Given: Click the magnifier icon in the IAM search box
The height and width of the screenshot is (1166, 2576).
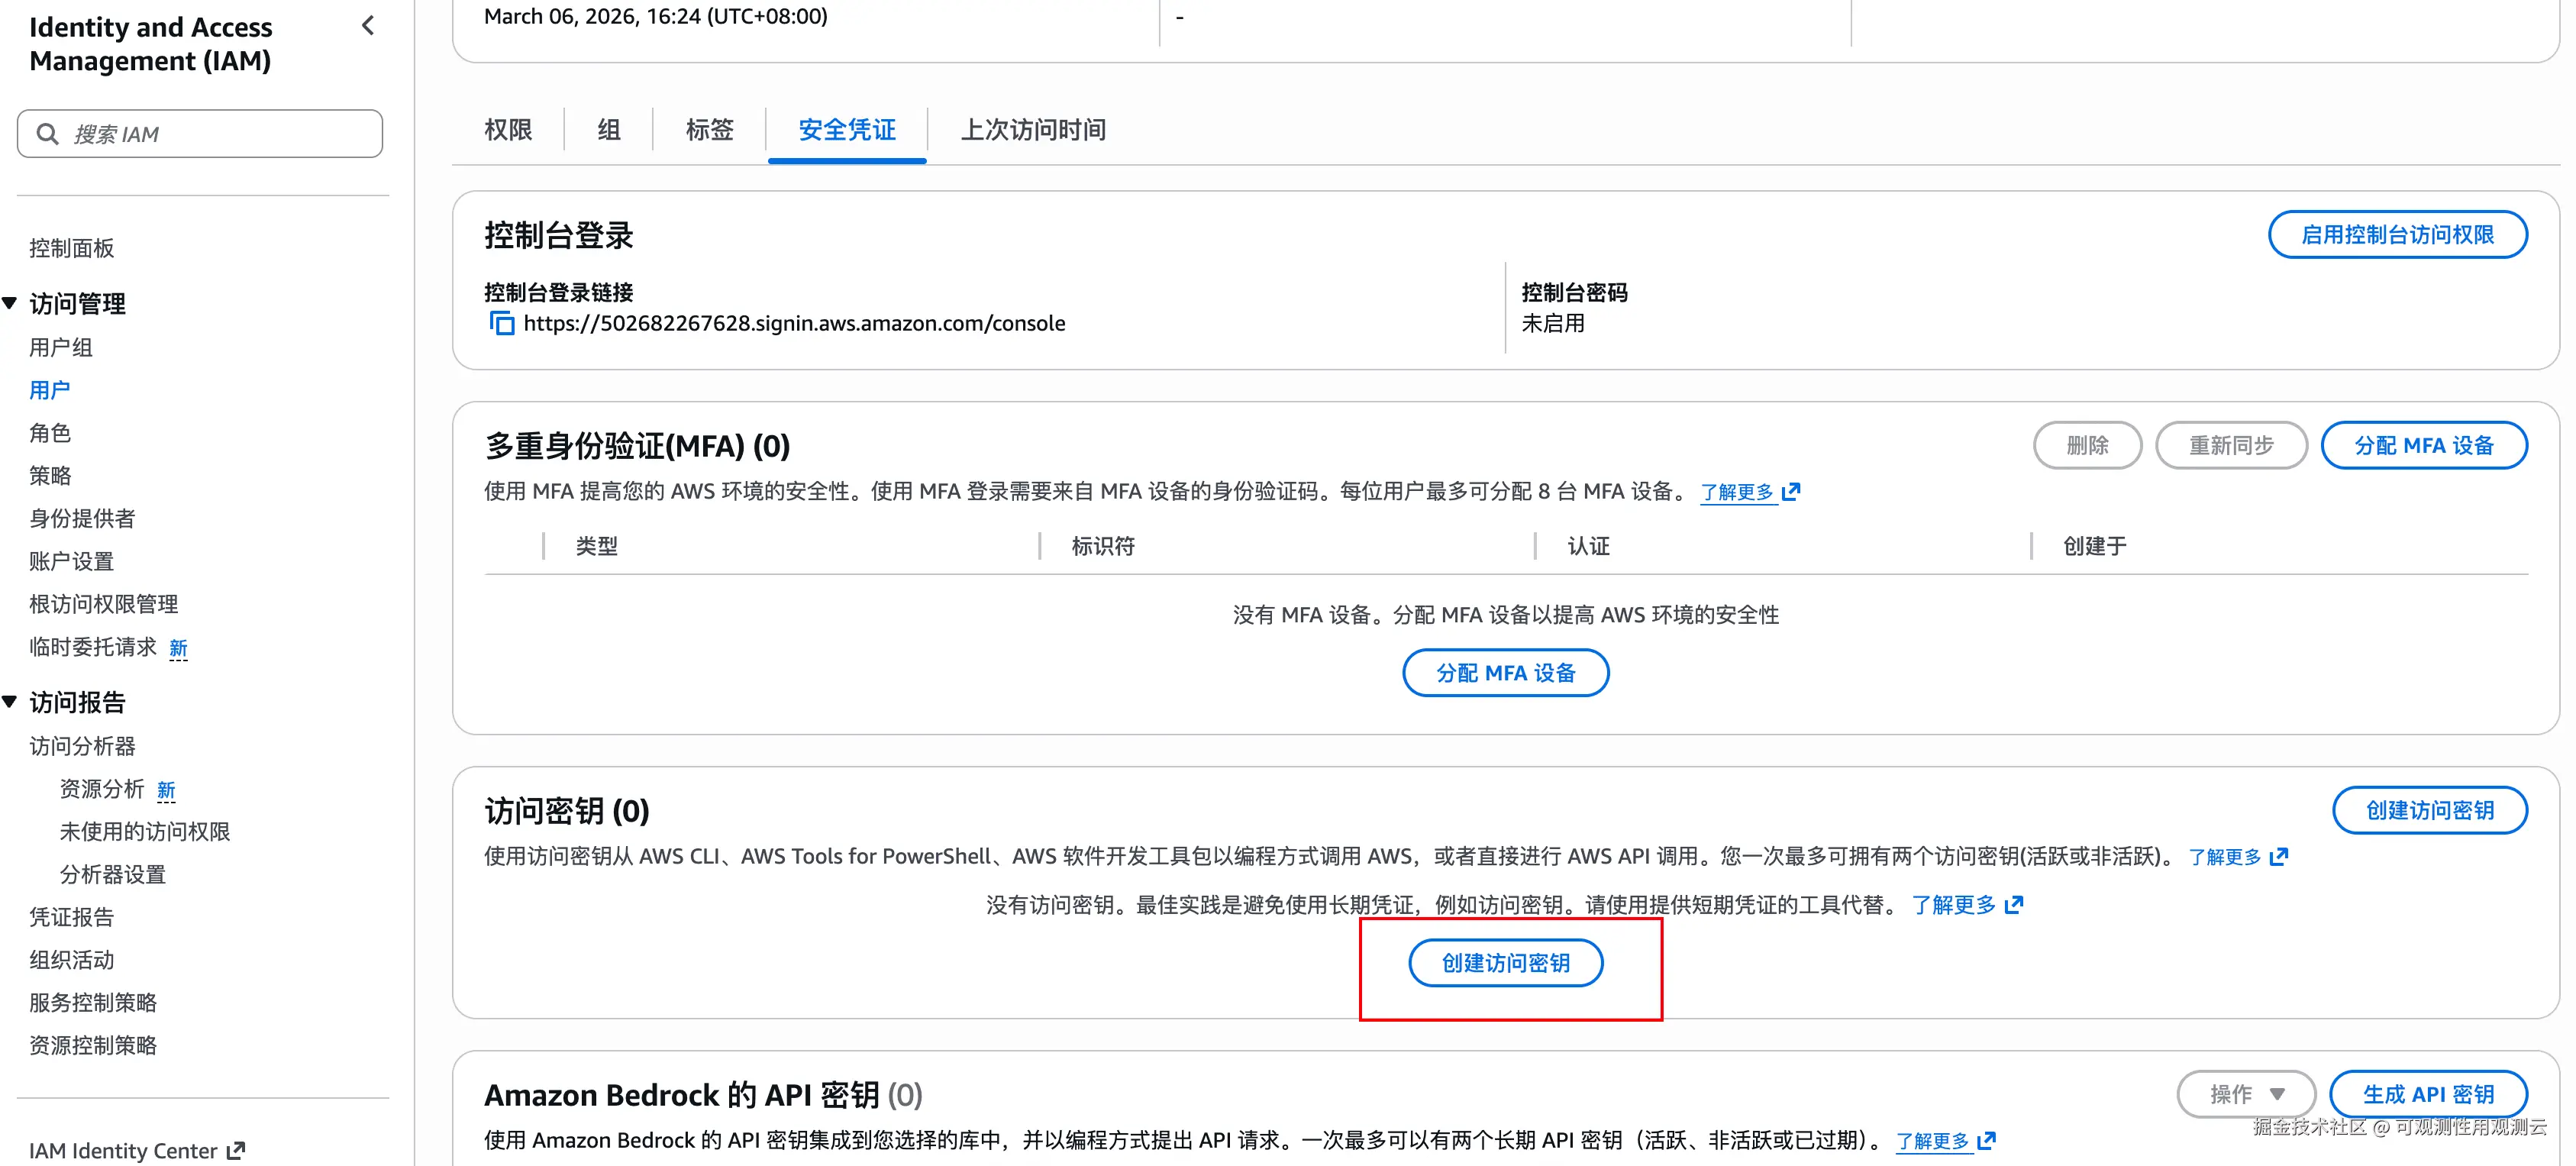Looking at the screenshot, I should (47, 134).
